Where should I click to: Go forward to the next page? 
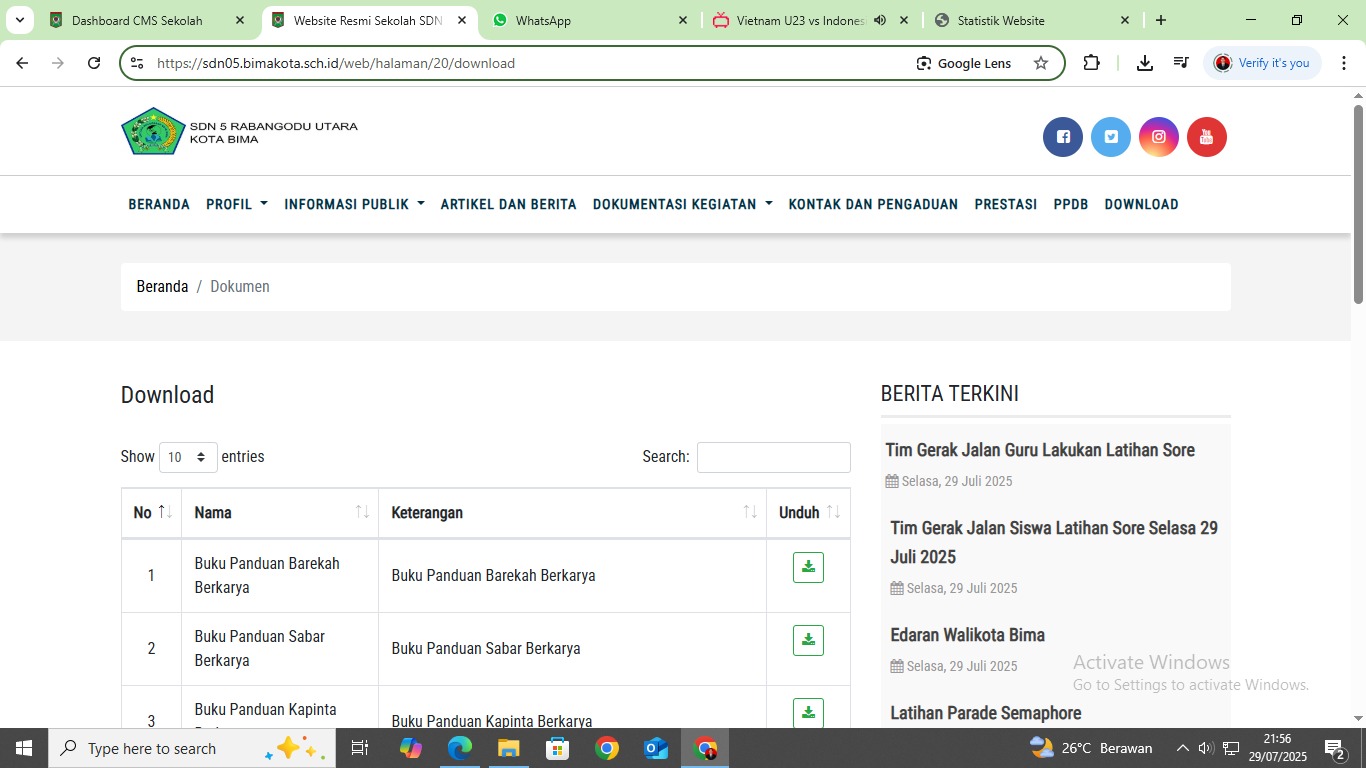click(58, 63)
